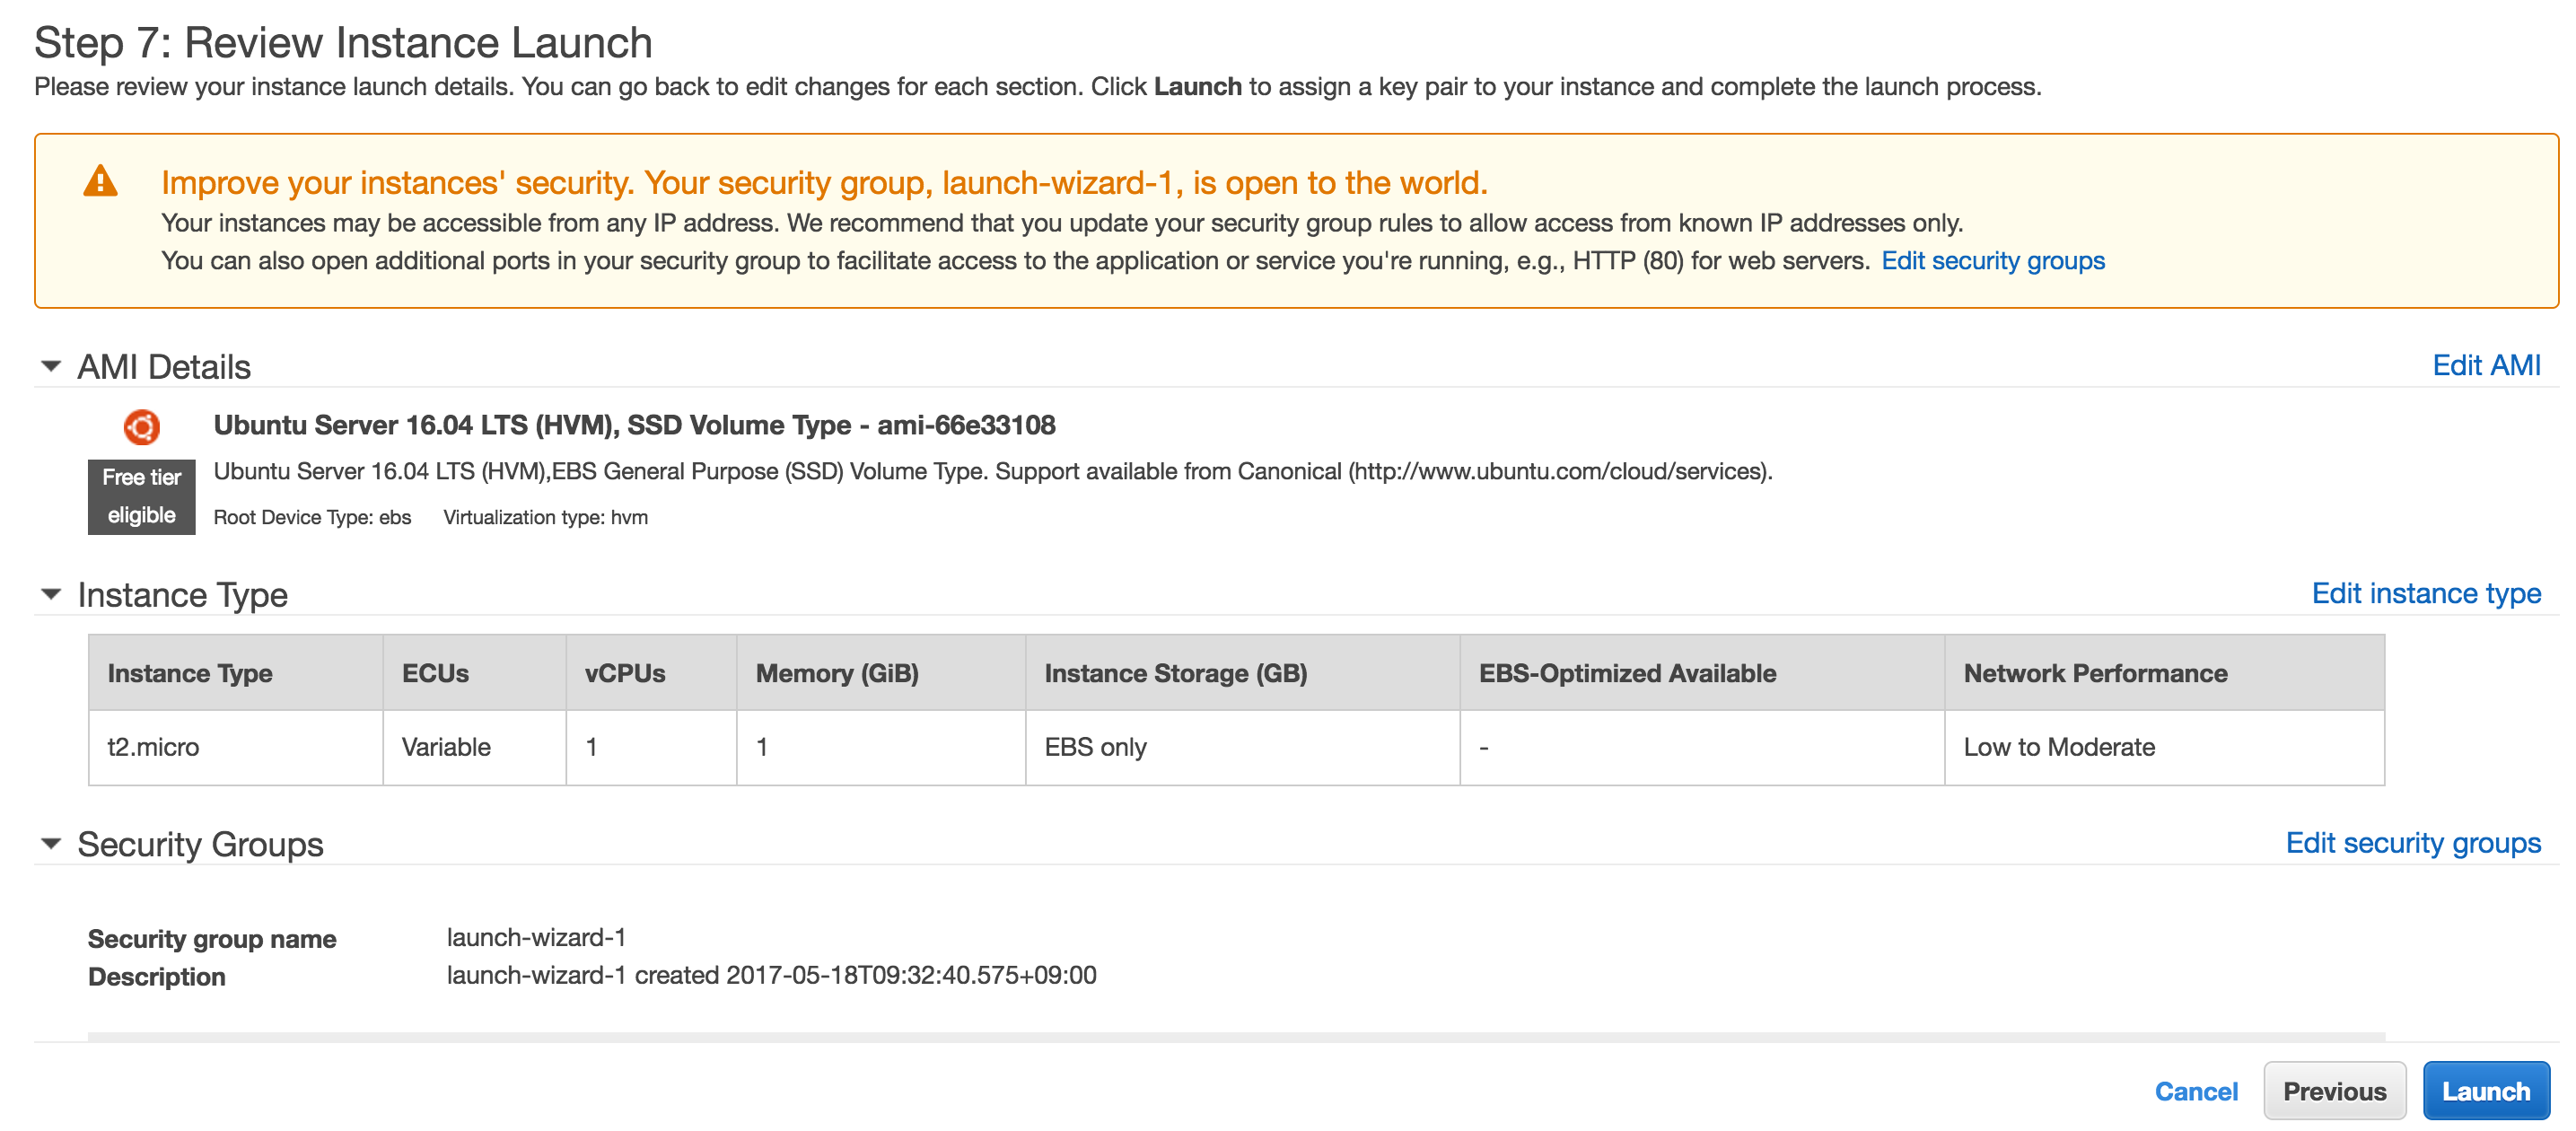Click the Description label under Security Groups
Viewport: 2576px width, 1131px height.
[x=156, y=977]
